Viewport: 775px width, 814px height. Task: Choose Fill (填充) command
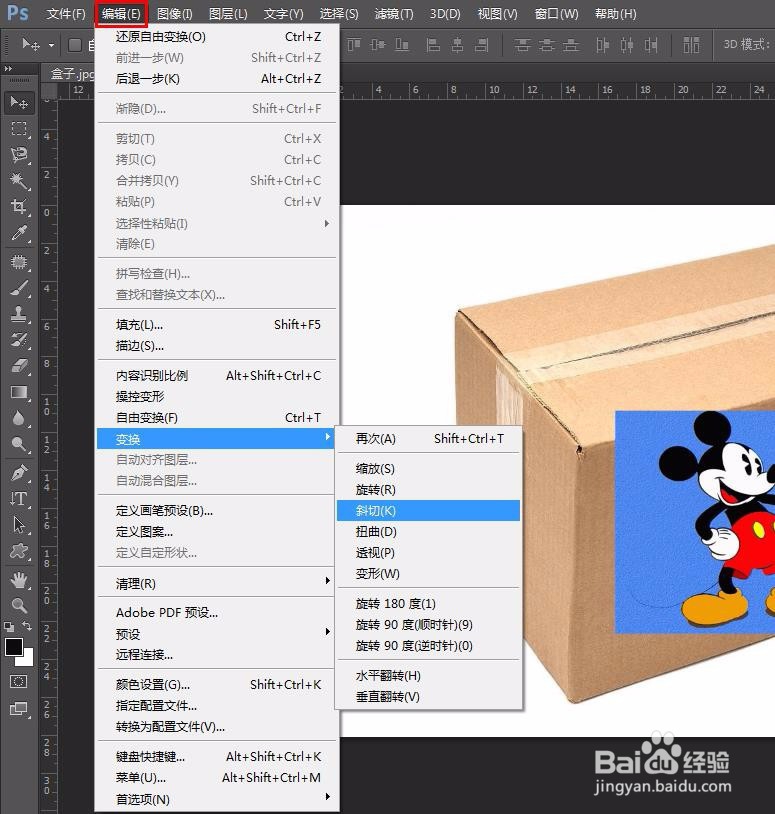point(217,324)
